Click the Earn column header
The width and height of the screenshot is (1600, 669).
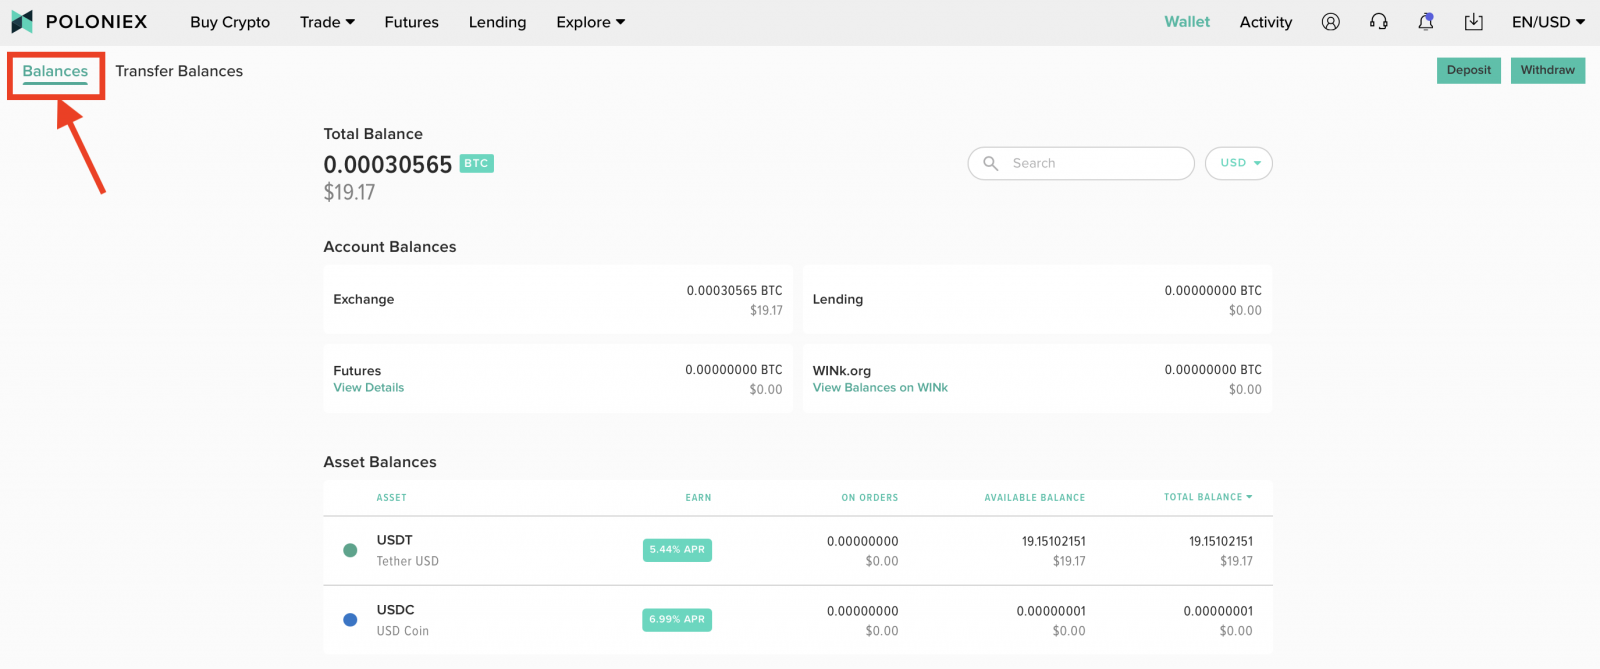click(x=698, y=498)
